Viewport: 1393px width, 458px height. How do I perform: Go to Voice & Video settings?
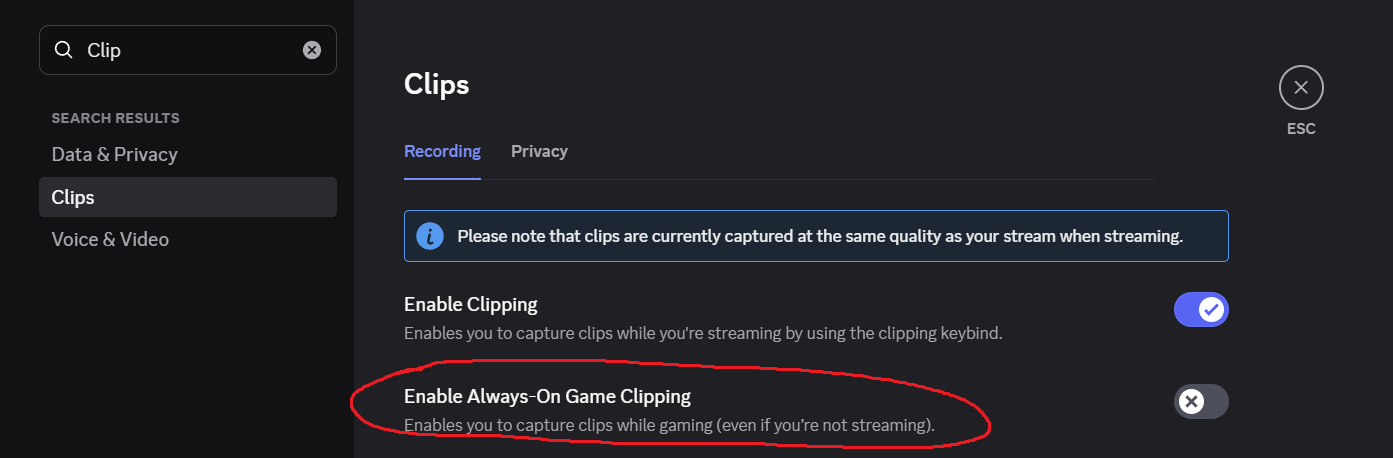pos(110,239)
